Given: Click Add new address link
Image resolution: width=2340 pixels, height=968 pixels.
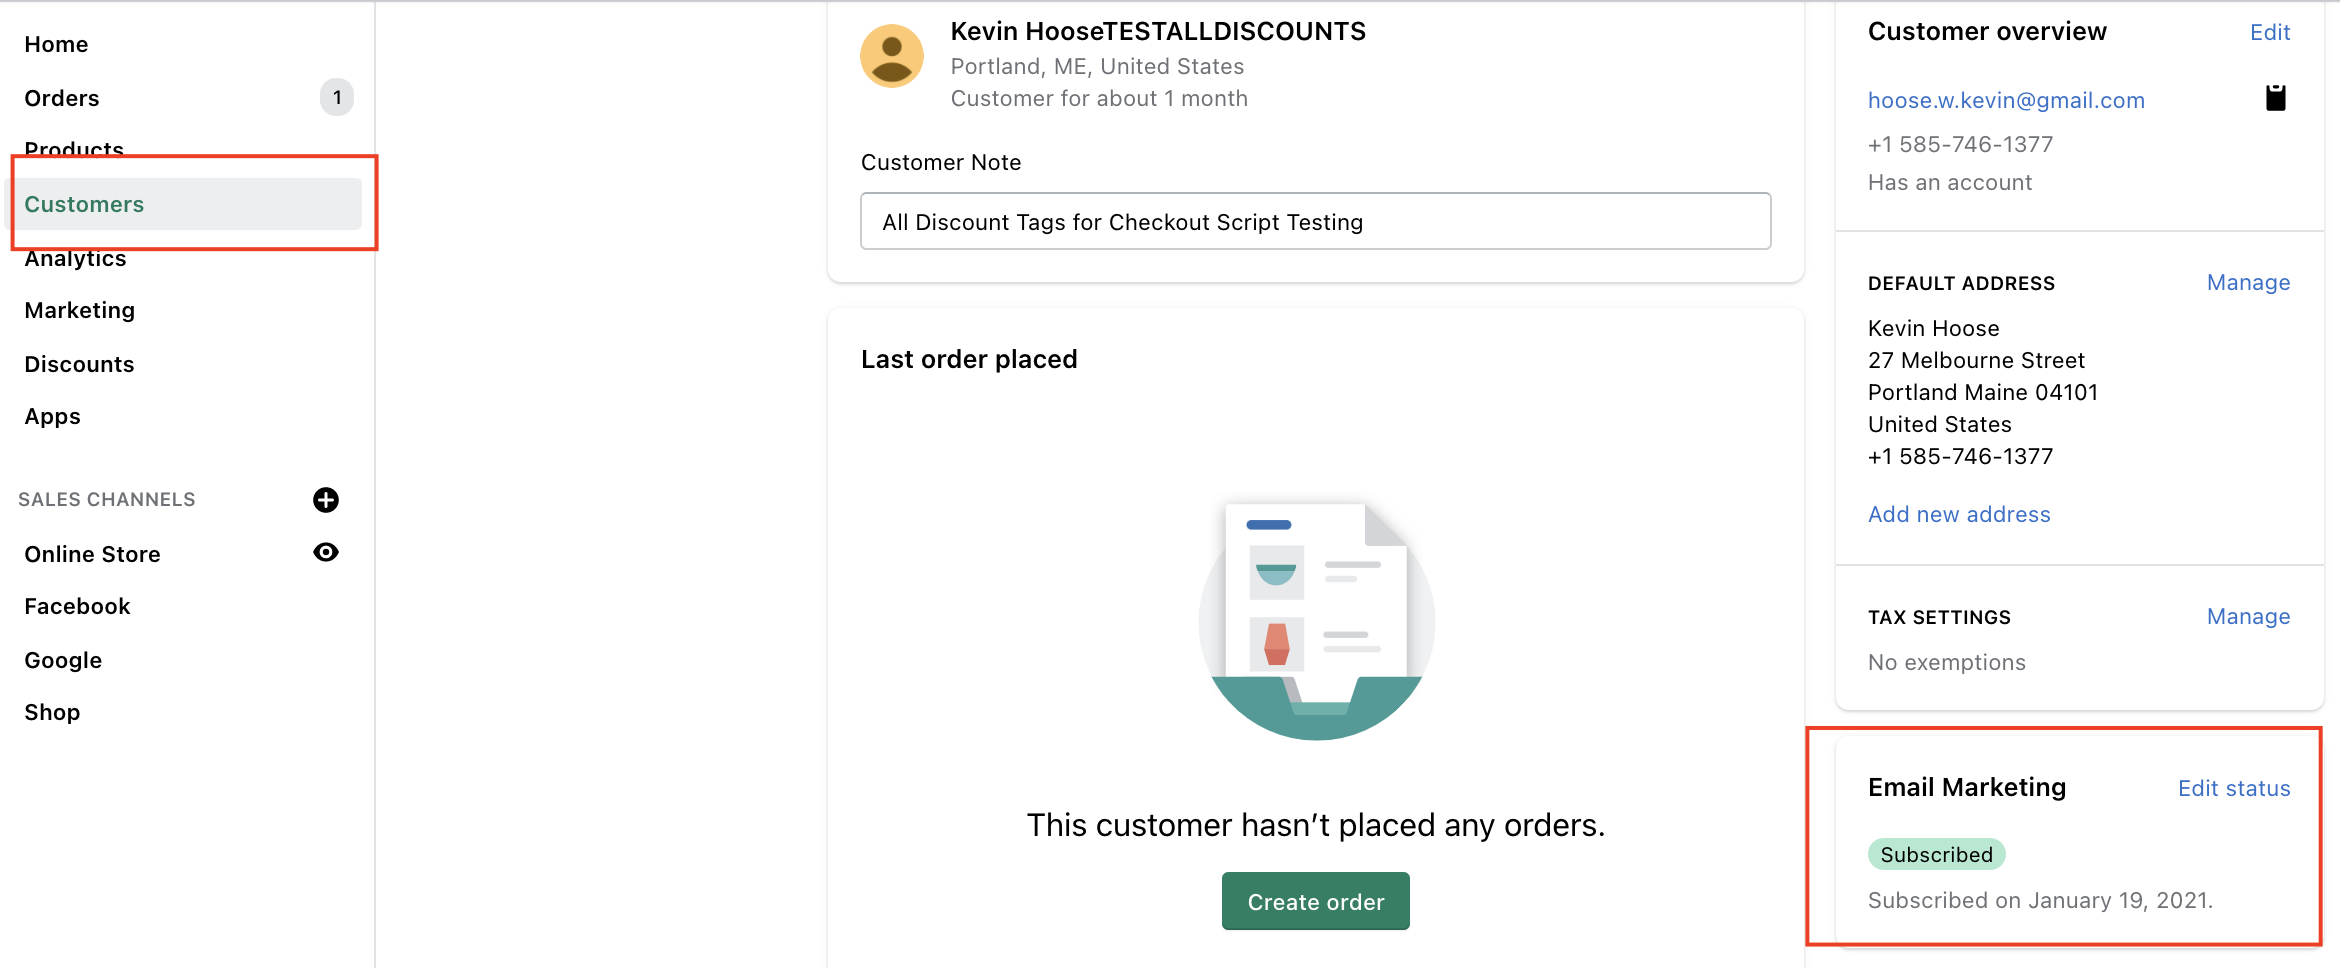Looking at the screenshot, I should click(x=1959, y=514).
